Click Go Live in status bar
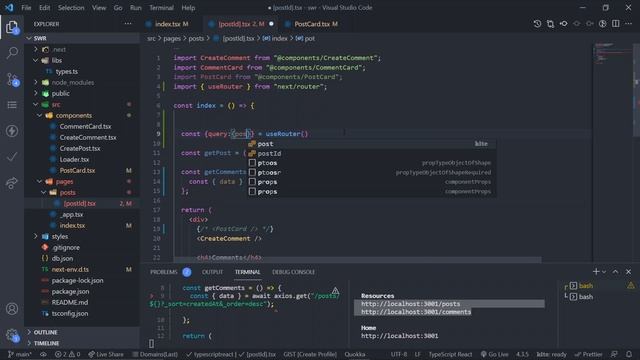The height and width of the screenshot is (360, 640). [494, 354]
